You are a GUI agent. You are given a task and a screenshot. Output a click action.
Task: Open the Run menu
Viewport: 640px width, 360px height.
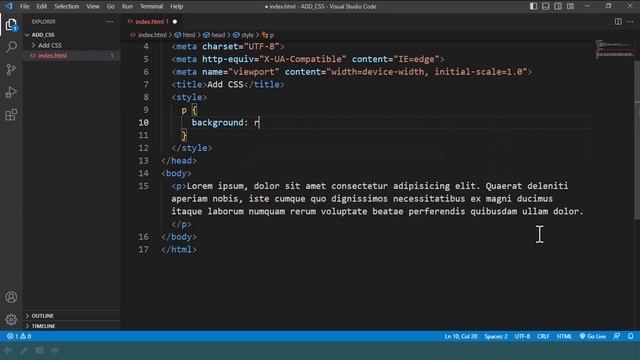pos(127,6)
